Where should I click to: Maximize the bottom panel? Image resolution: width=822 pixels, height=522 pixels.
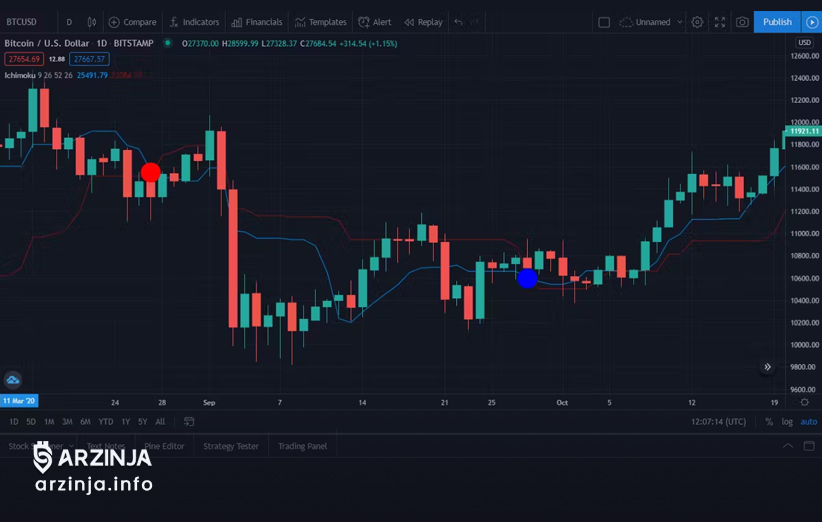point(809,446)
